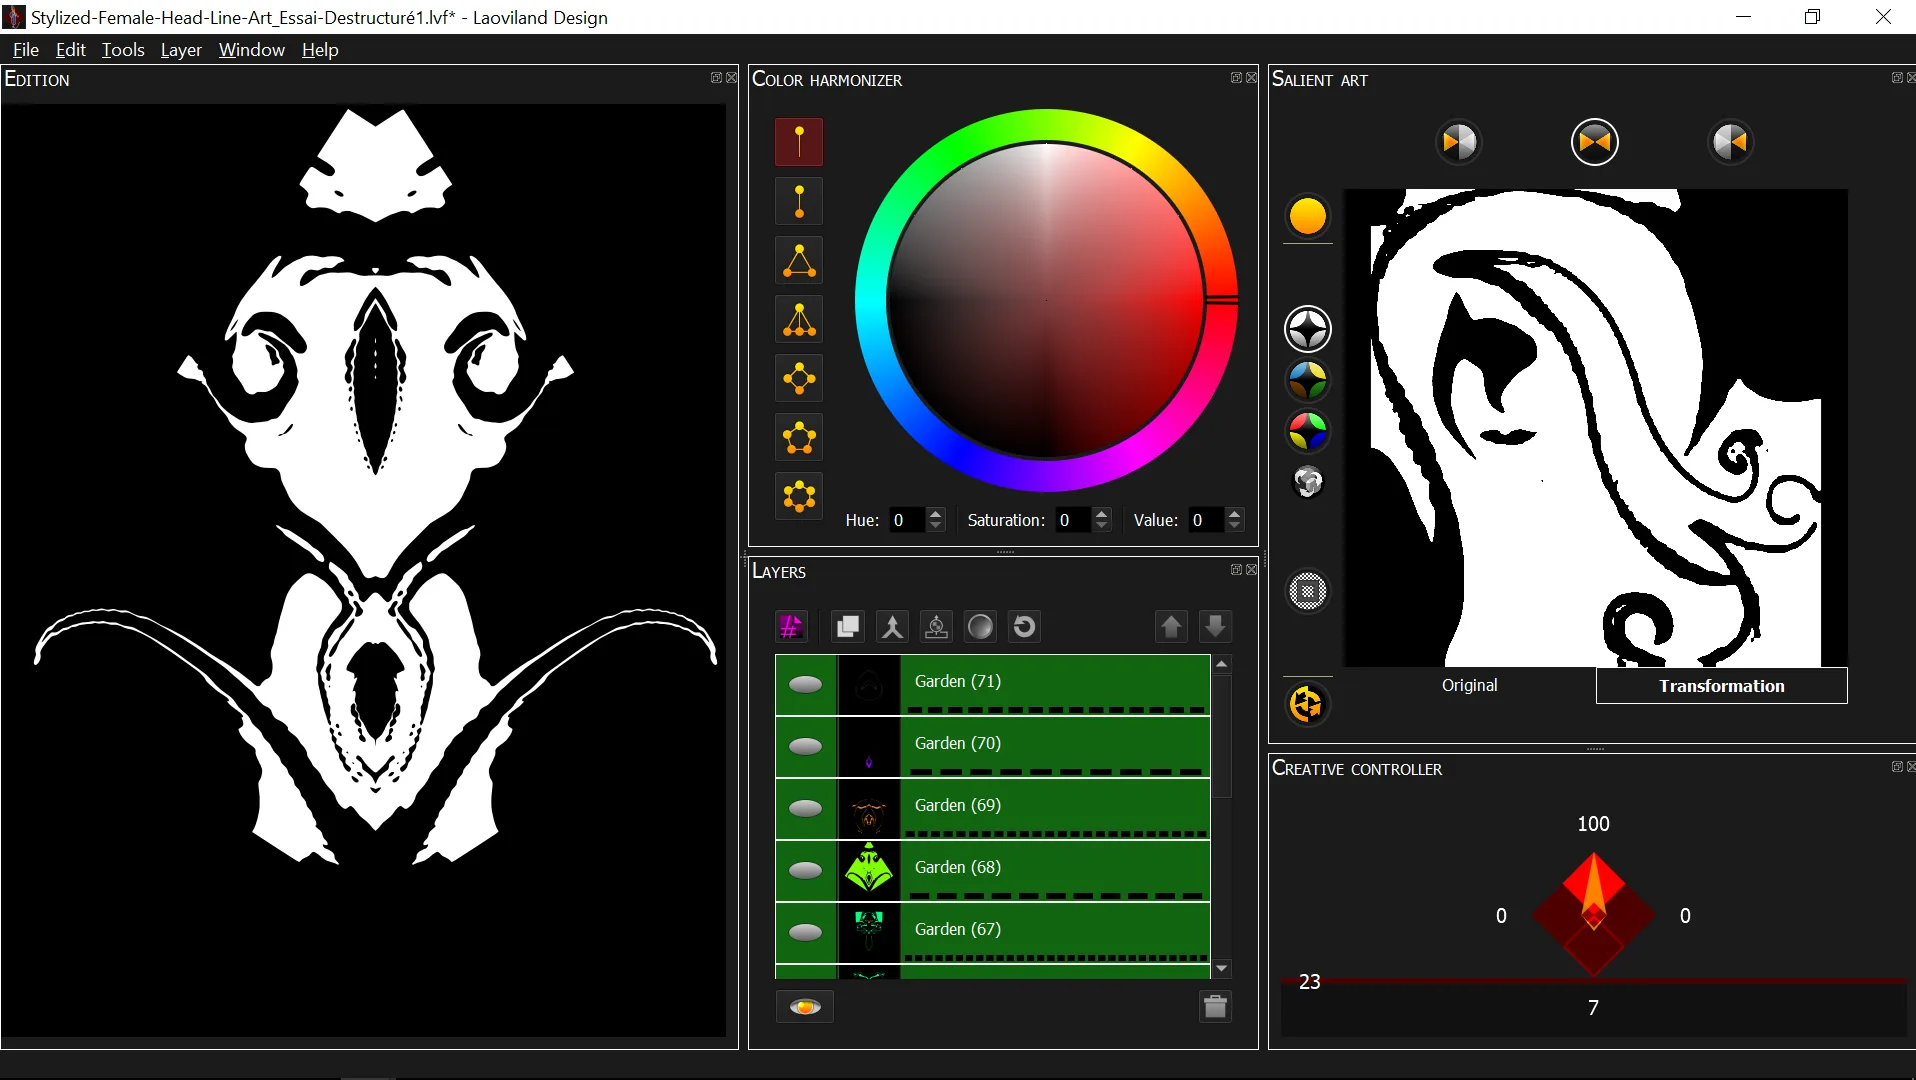
Task: Click the orange circle icon in Salient Art
Action: (x=1308, y=216)
